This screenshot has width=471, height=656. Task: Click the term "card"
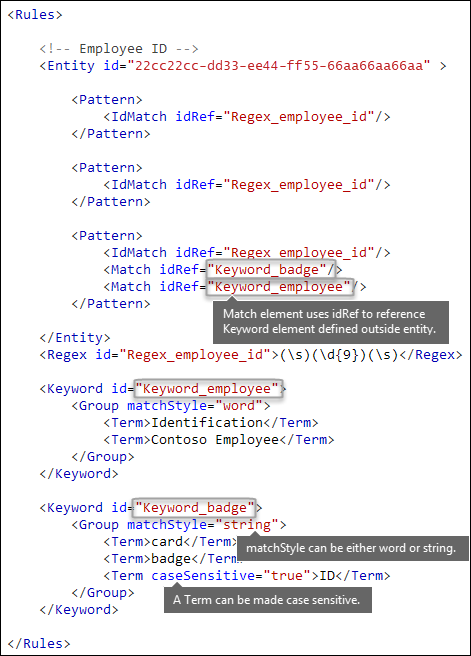pos(167,541)
